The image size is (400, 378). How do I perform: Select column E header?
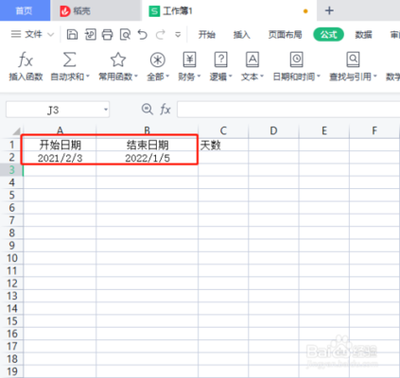click(324, 130)
